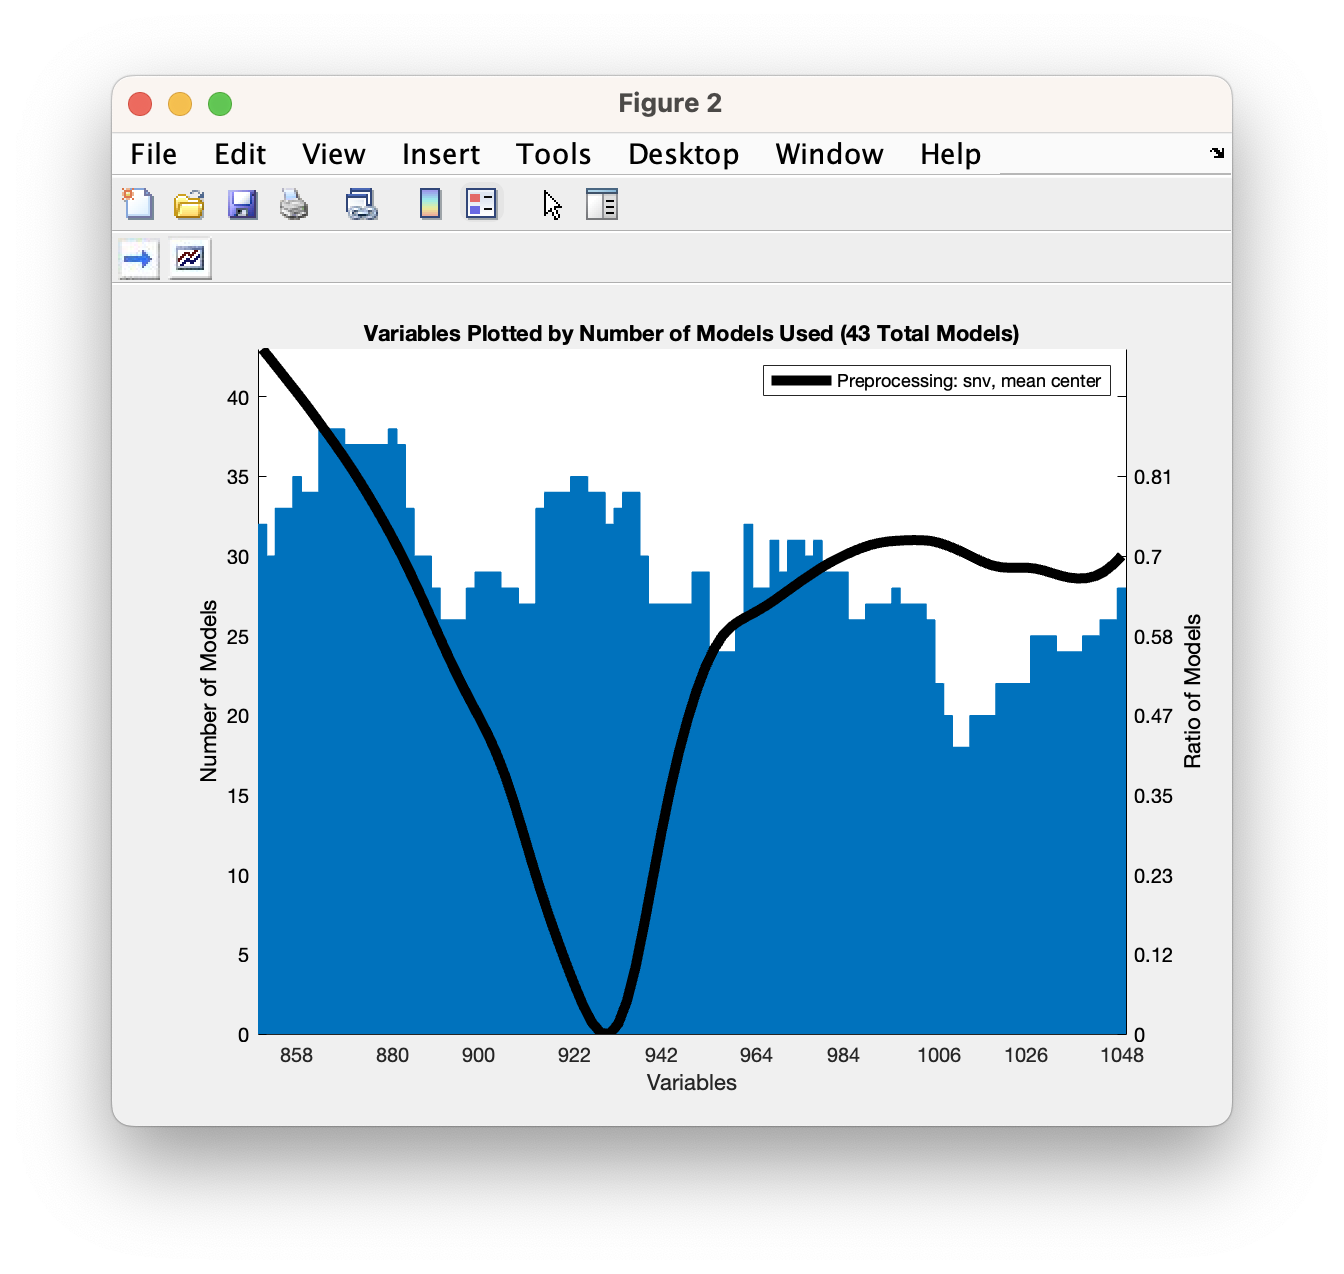
Task: Select the 'Number of Models' y-axis label
Action: [x=208, y=691]
